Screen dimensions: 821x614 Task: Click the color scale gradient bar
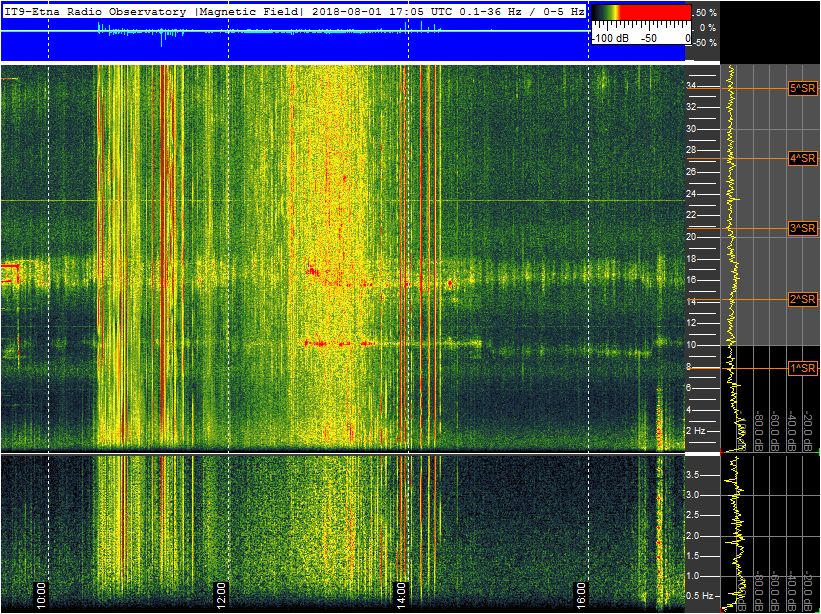click(x=640, y=14)
